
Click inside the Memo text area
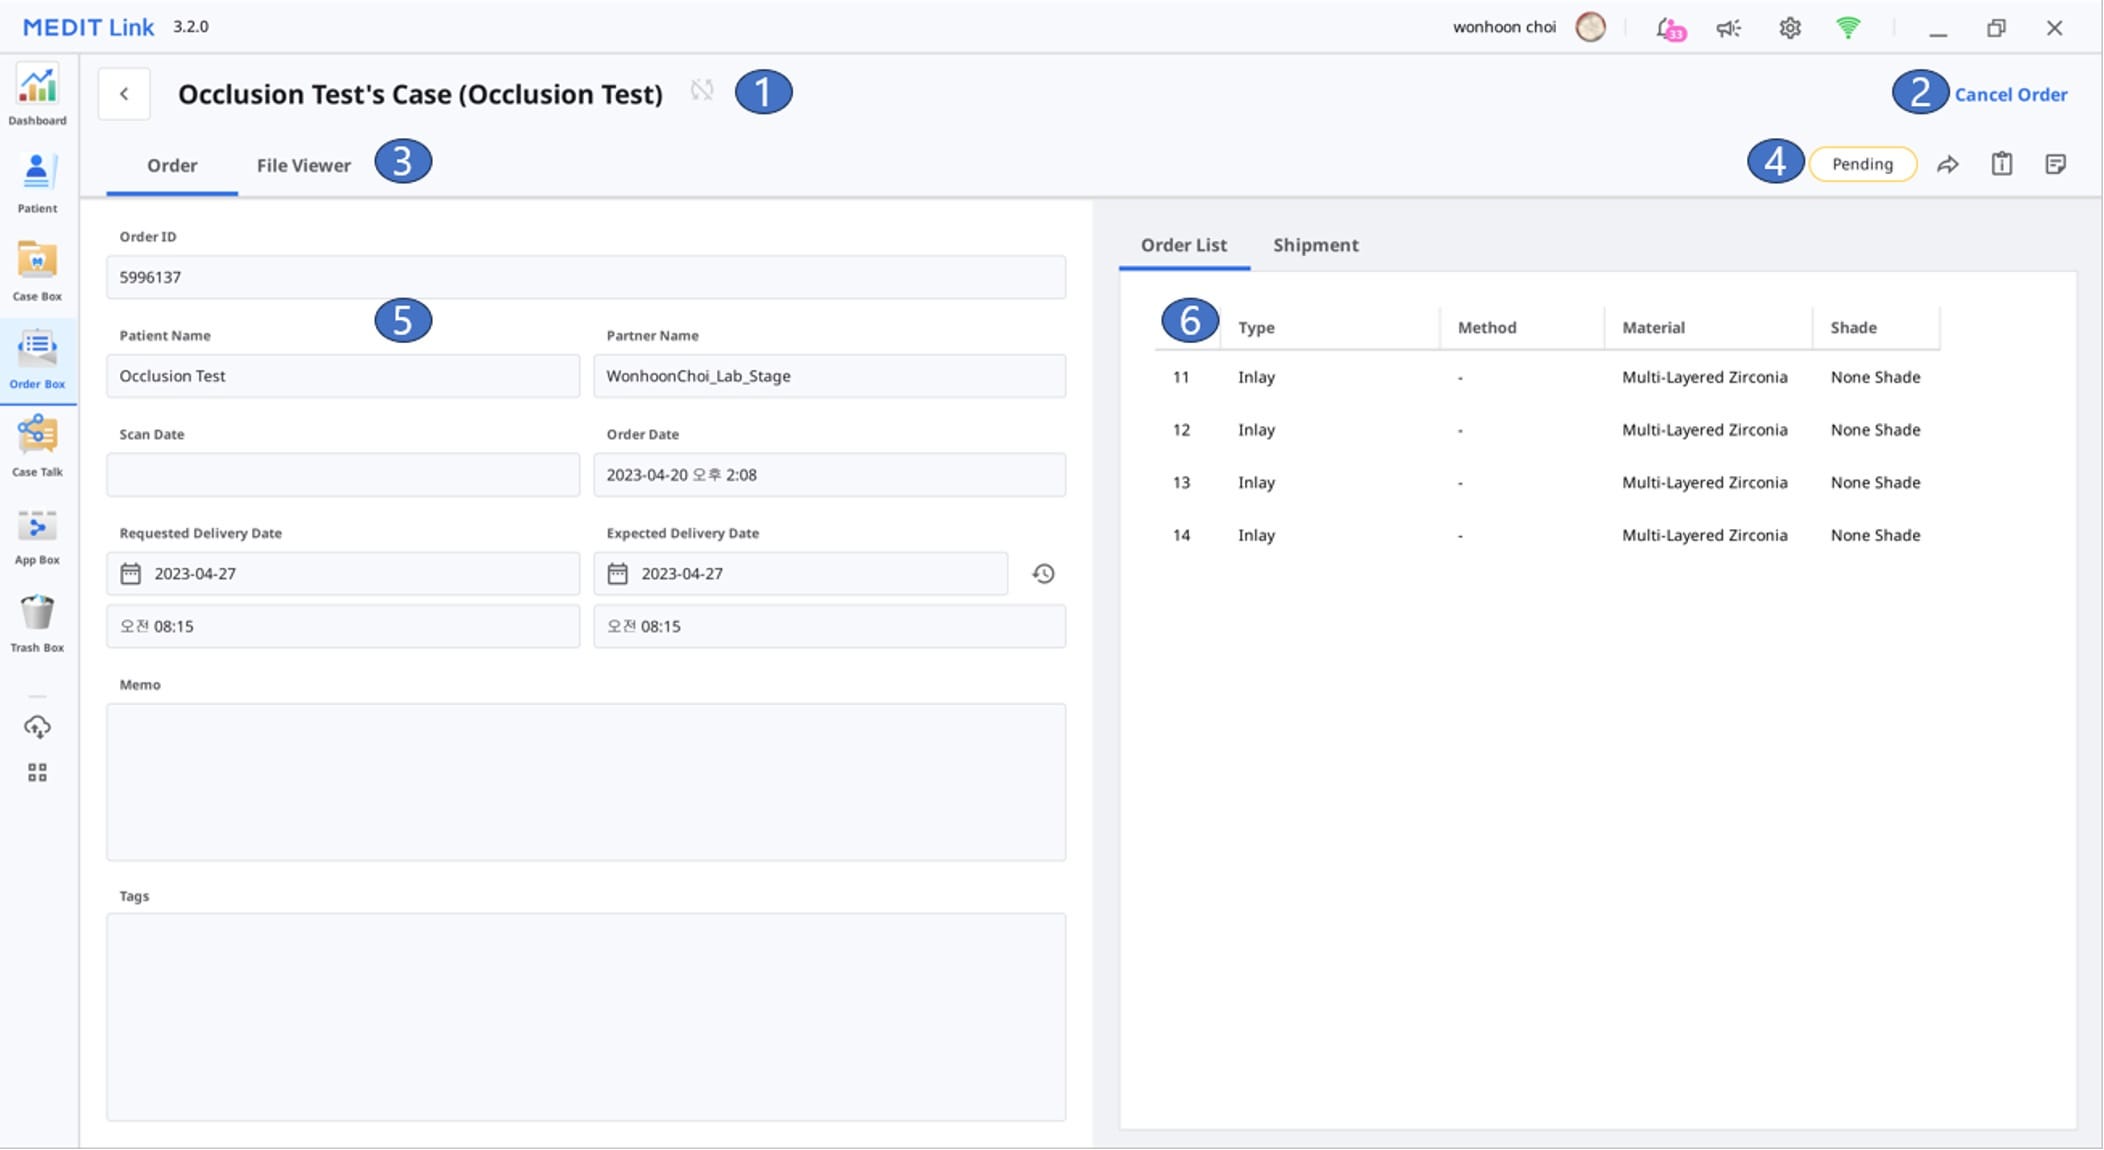[x=586, y=782]
